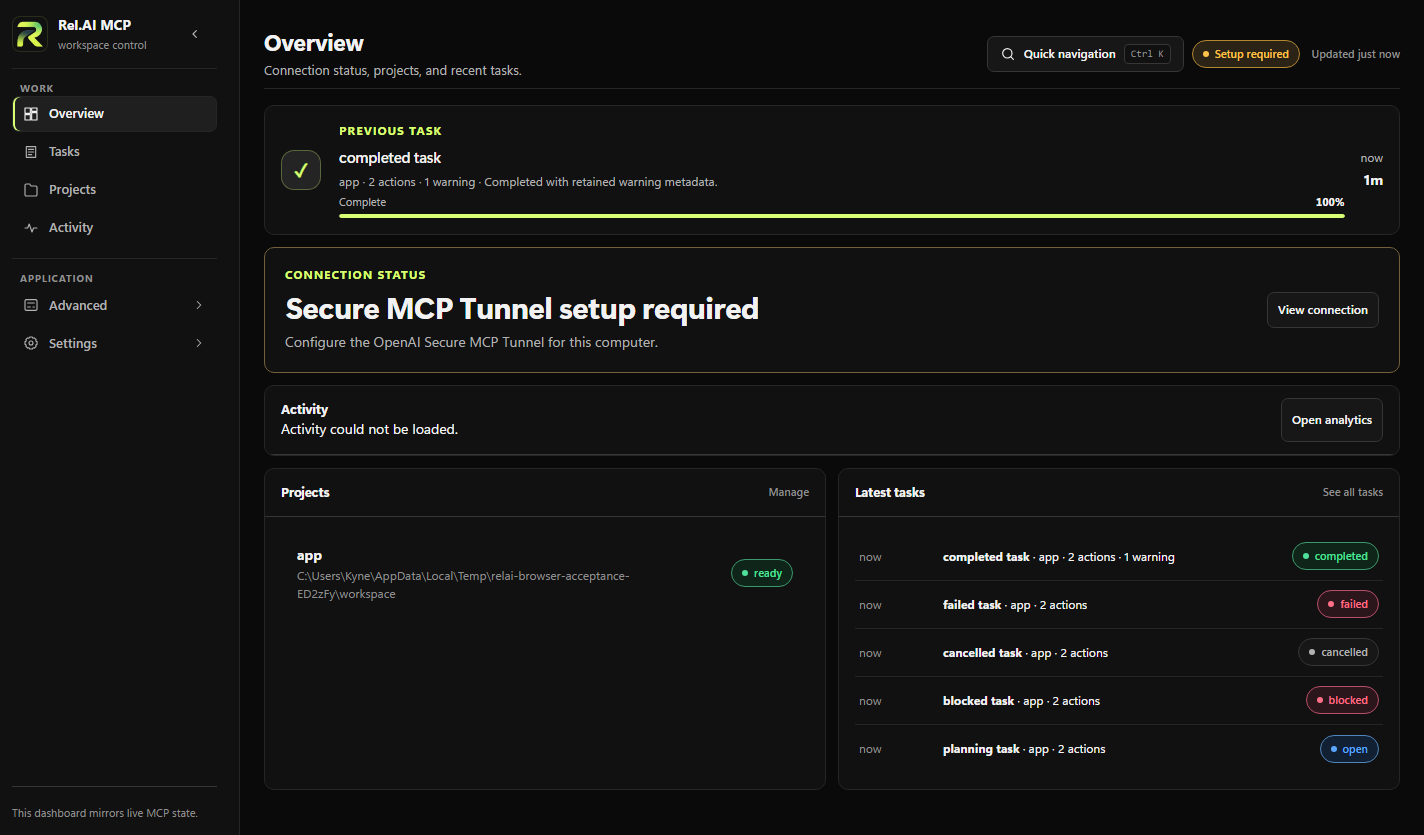Click 'This dashboard mirrors live MCP state' text

pyautogui.click(x=105, y=813)
